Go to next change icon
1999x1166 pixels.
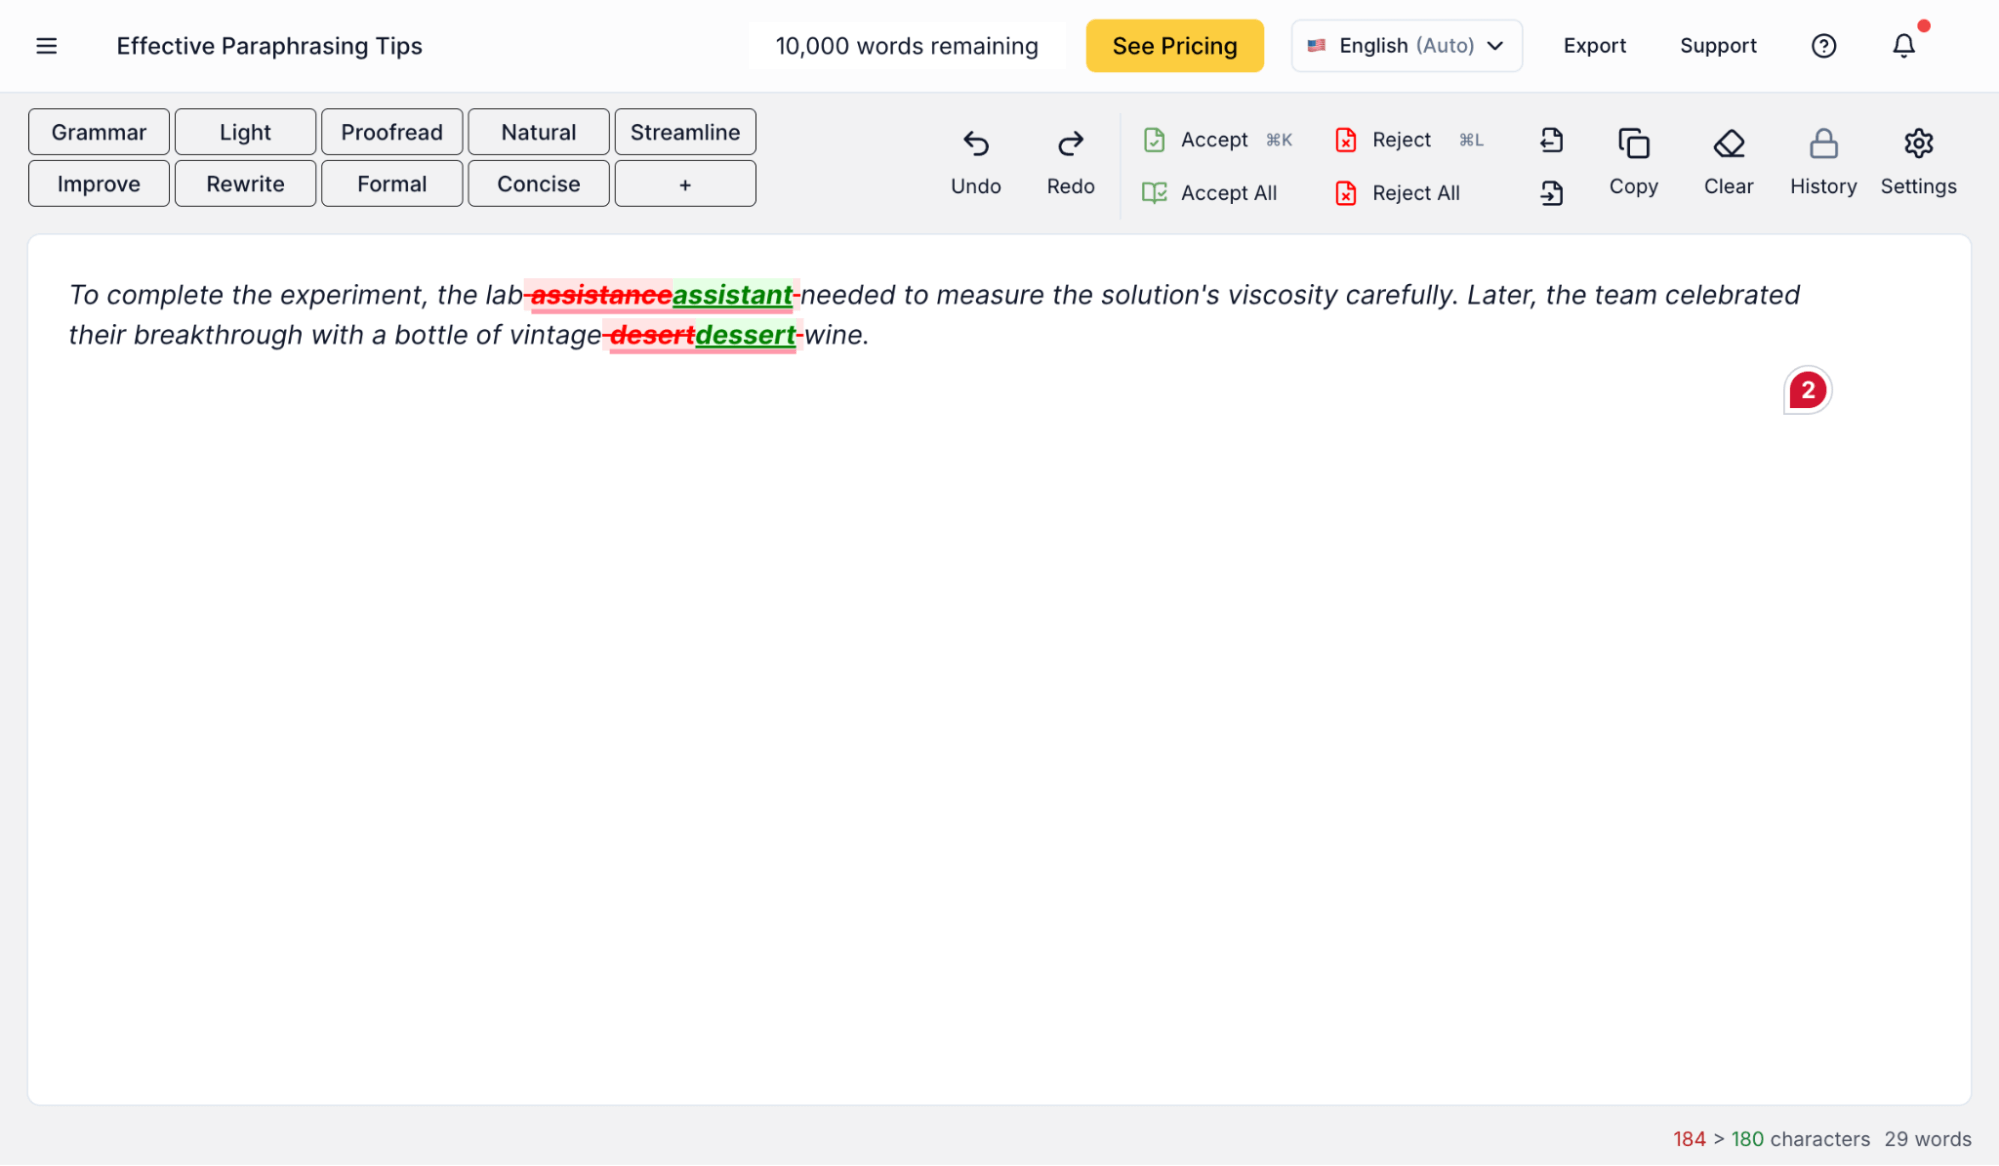[1551, 193]
